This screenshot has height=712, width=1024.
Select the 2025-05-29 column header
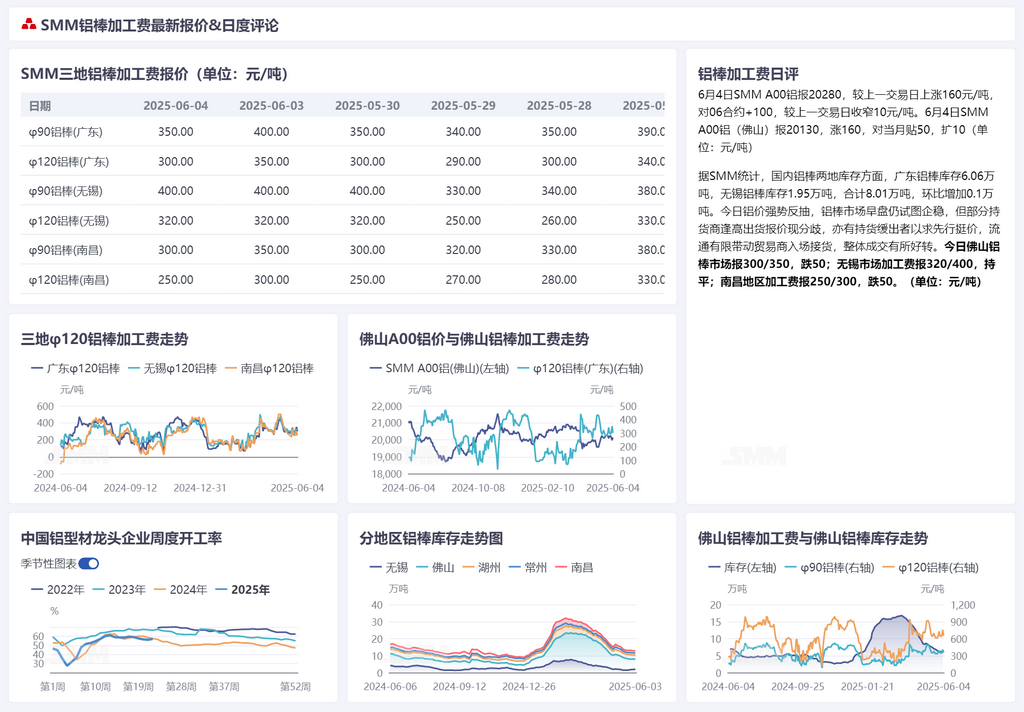click(463, 106)
